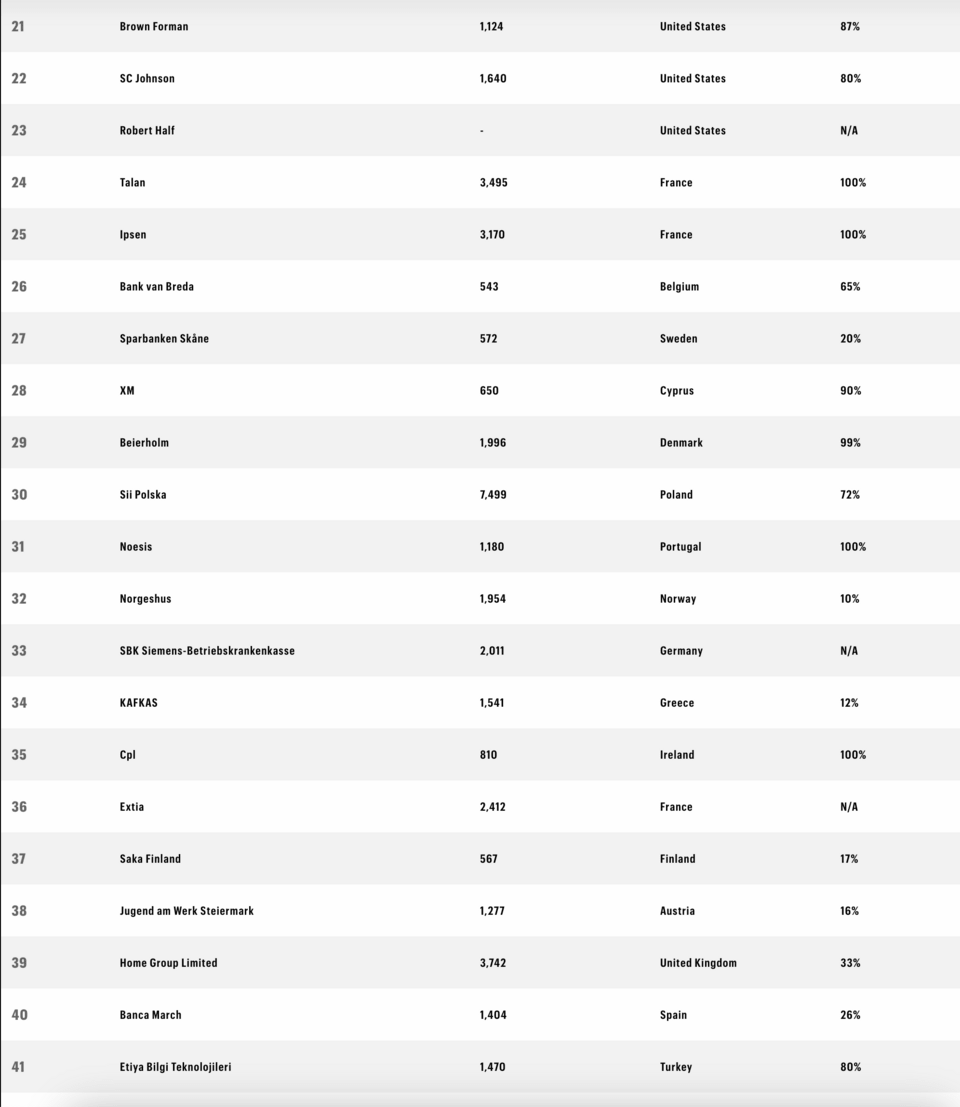
Task: Click the KAFKAS company name
Action: click(138, 702)
